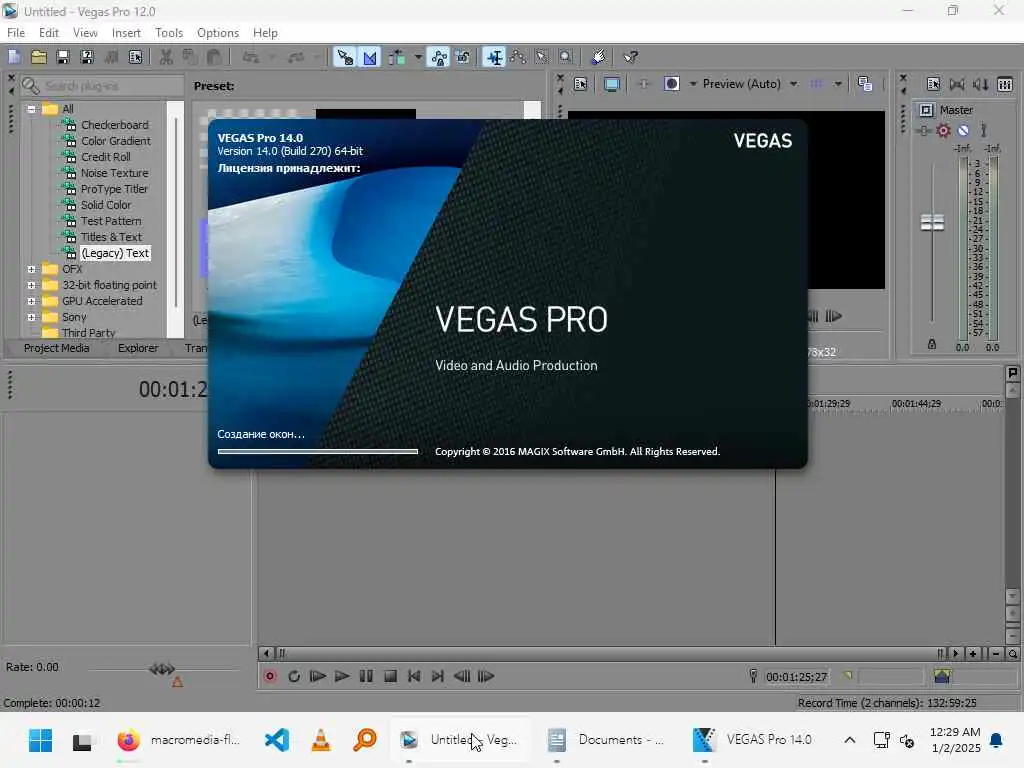Click the Master volume fader handle
1024x768 pixels.
(x=932, y=223)
